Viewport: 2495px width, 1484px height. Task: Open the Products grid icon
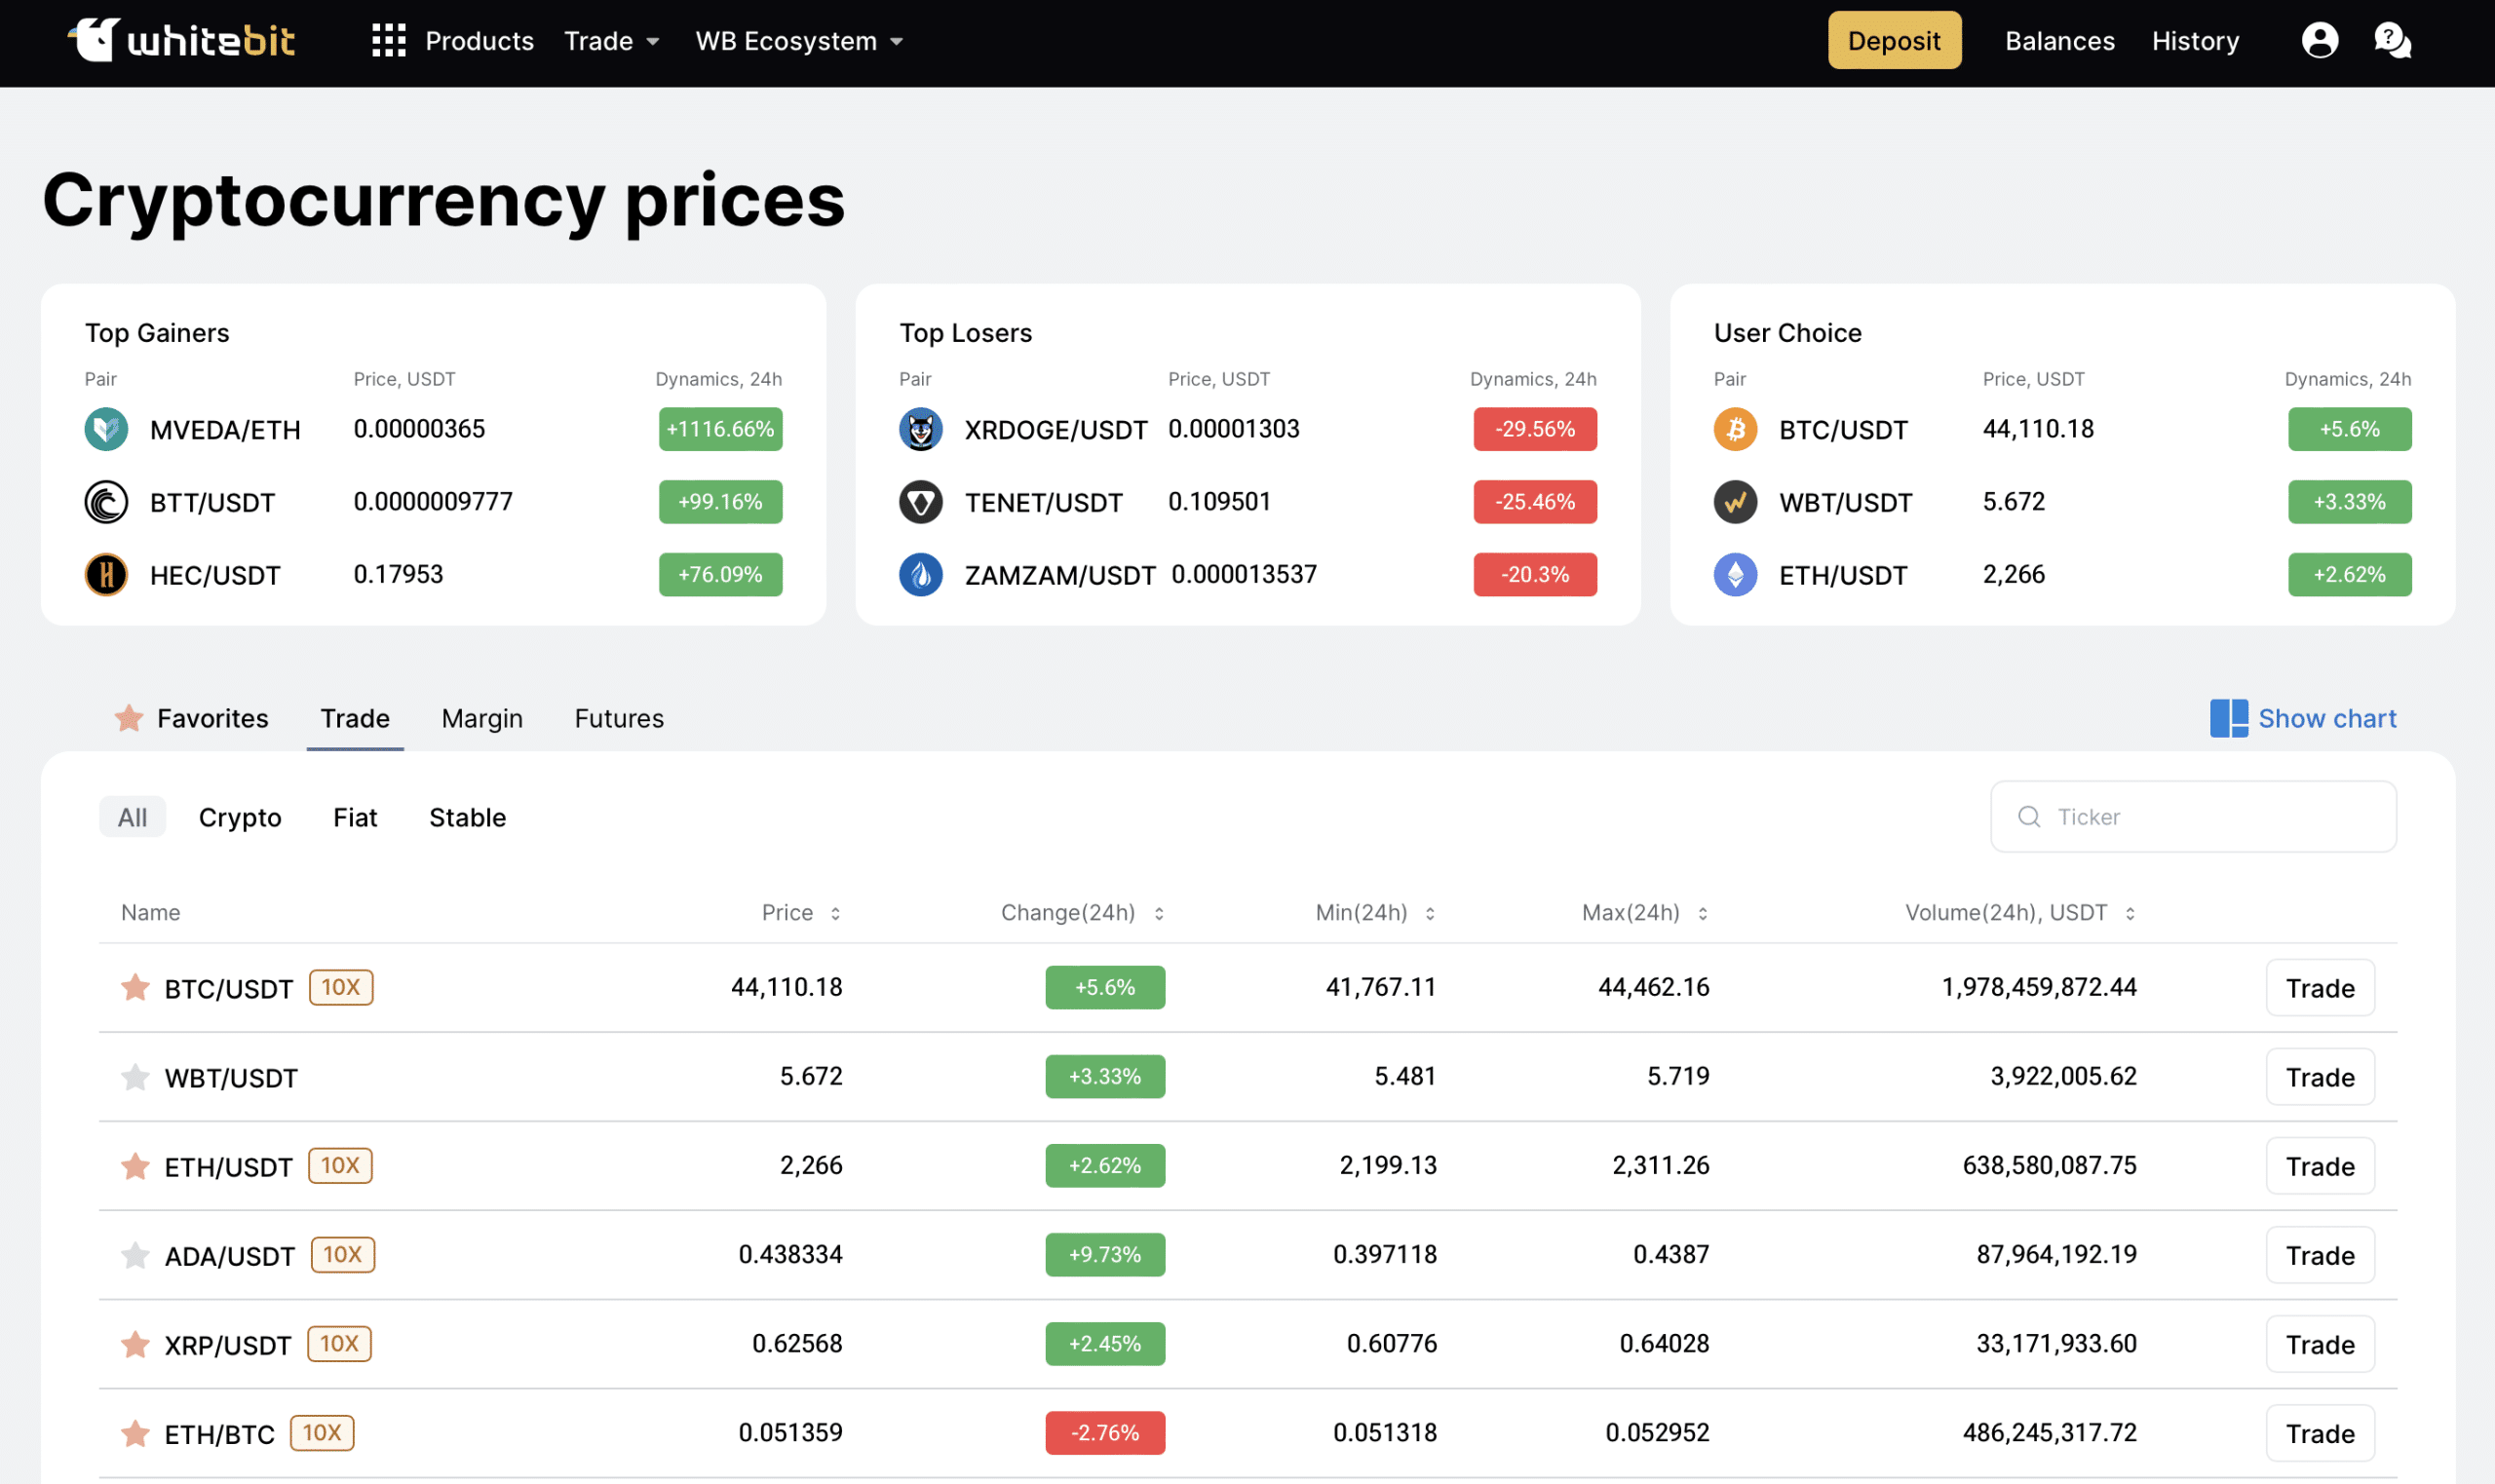pos(388,41)
